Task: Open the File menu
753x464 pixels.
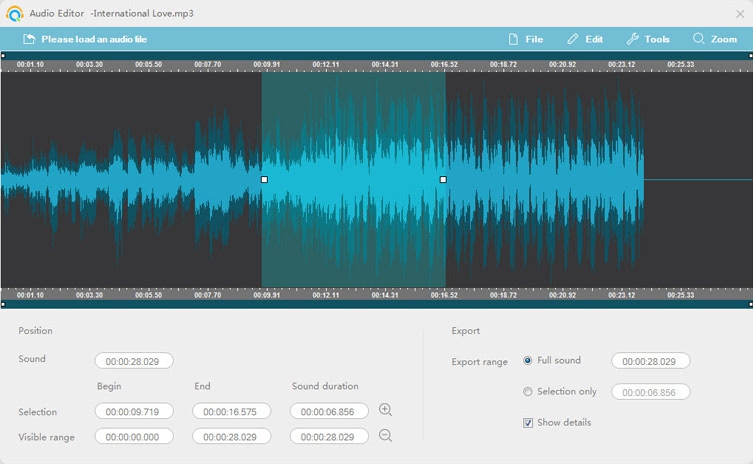Action: click(x=526, y=39)
